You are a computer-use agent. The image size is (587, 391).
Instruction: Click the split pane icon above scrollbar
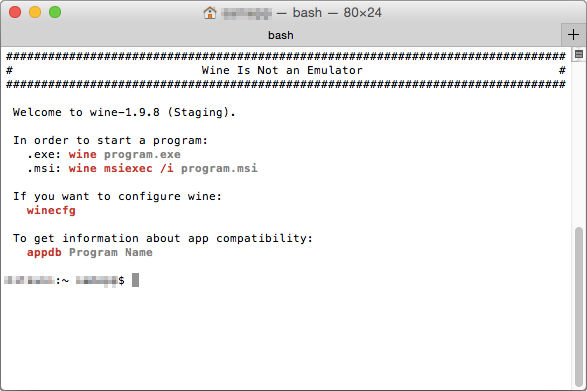point(578,54)
